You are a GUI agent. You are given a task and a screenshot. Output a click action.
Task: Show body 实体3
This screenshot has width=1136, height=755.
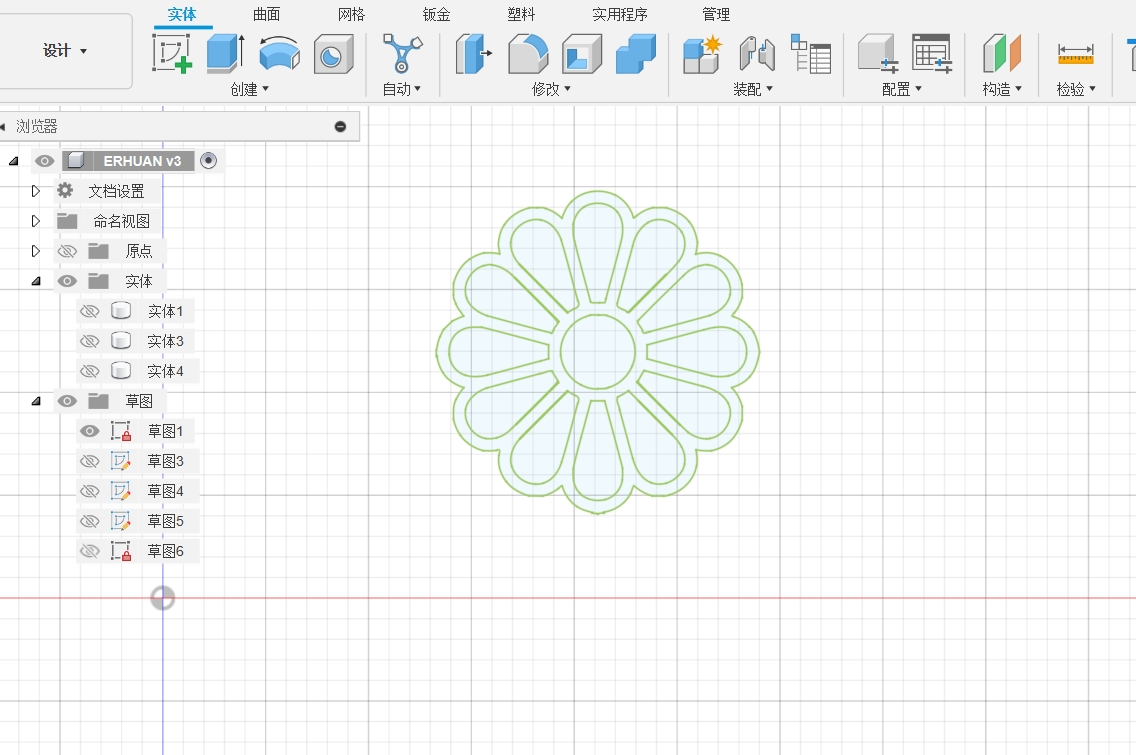(89, 341)
